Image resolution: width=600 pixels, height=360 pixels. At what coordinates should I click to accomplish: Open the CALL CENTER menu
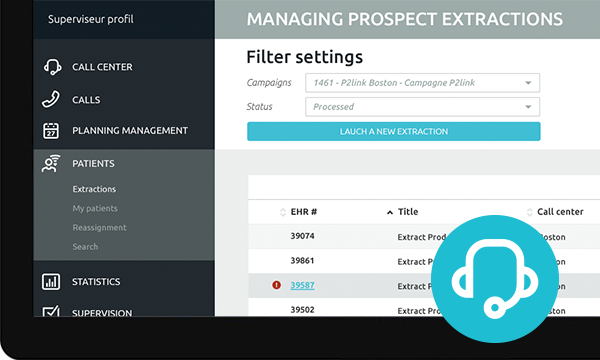click(x=102, y=67)
